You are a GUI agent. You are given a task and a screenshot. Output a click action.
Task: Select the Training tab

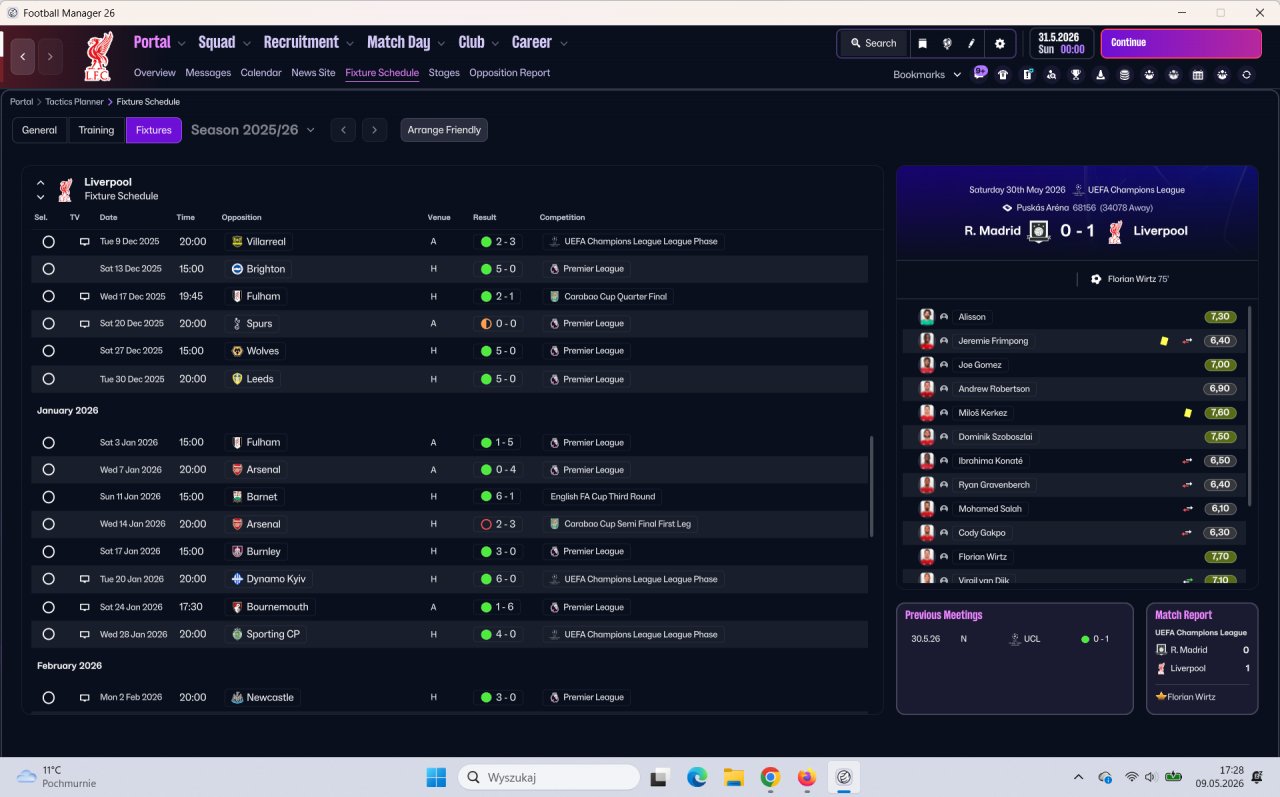tap(96, 130)
